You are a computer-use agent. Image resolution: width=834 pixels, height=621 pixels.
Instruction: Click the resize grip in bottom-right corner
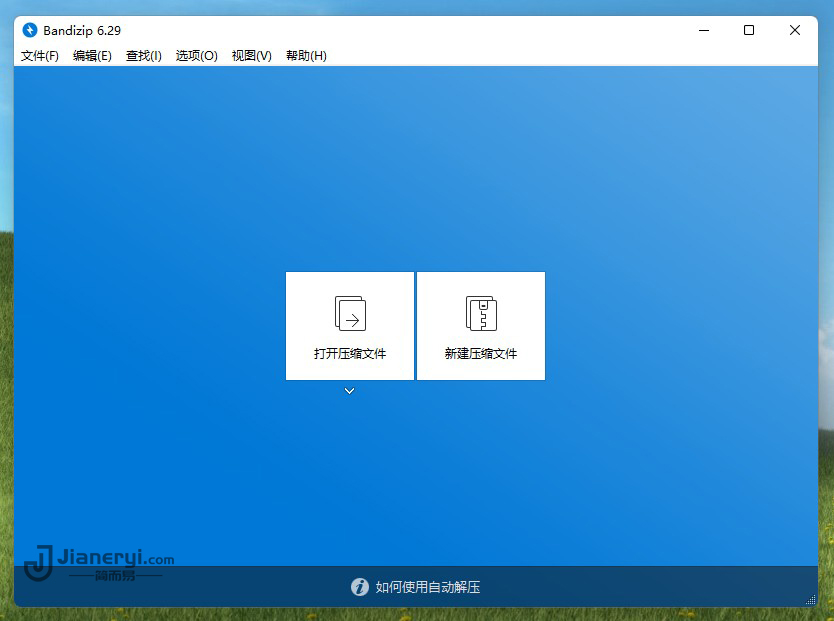coord(810,598)
